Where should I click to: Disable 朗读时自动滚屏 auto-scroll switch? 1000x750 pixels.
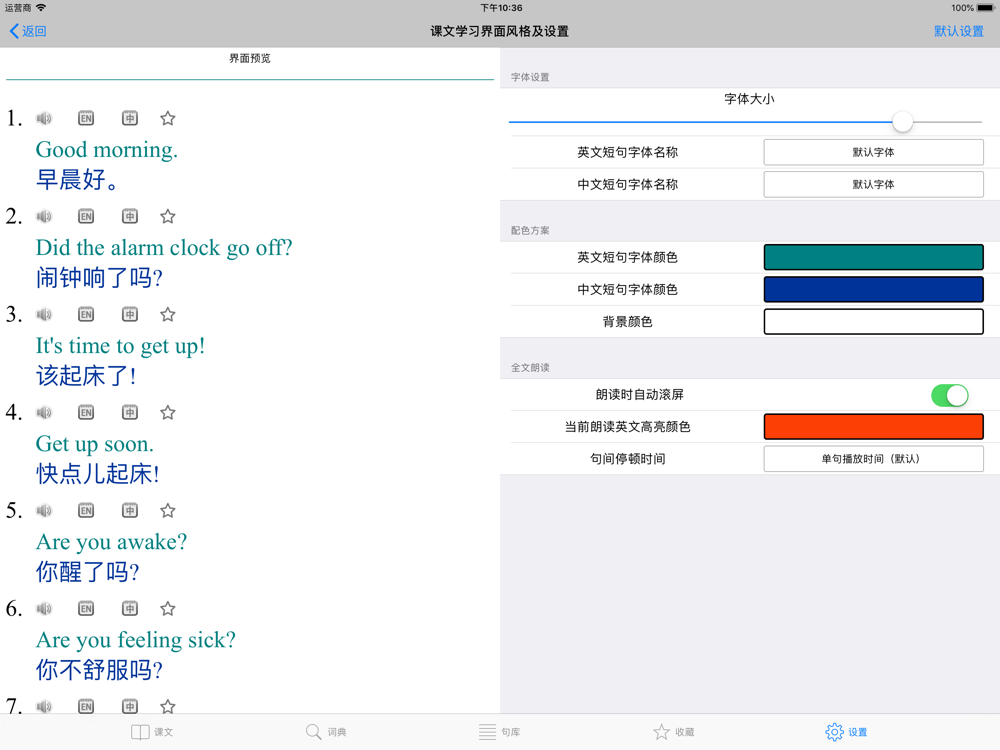[x=950, y=395]
